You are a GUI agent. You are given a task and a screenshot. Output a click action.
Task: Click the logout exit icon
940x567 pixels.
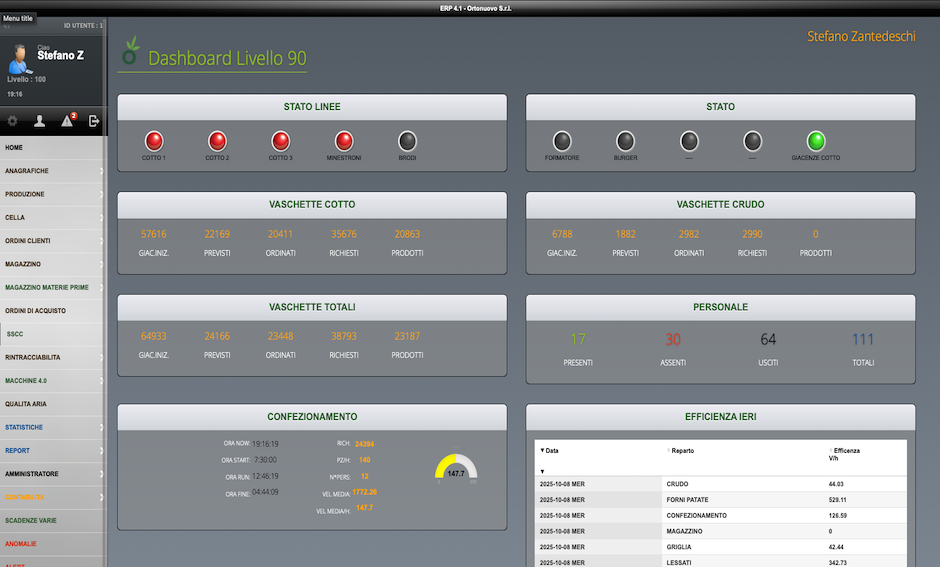(94, 121)
